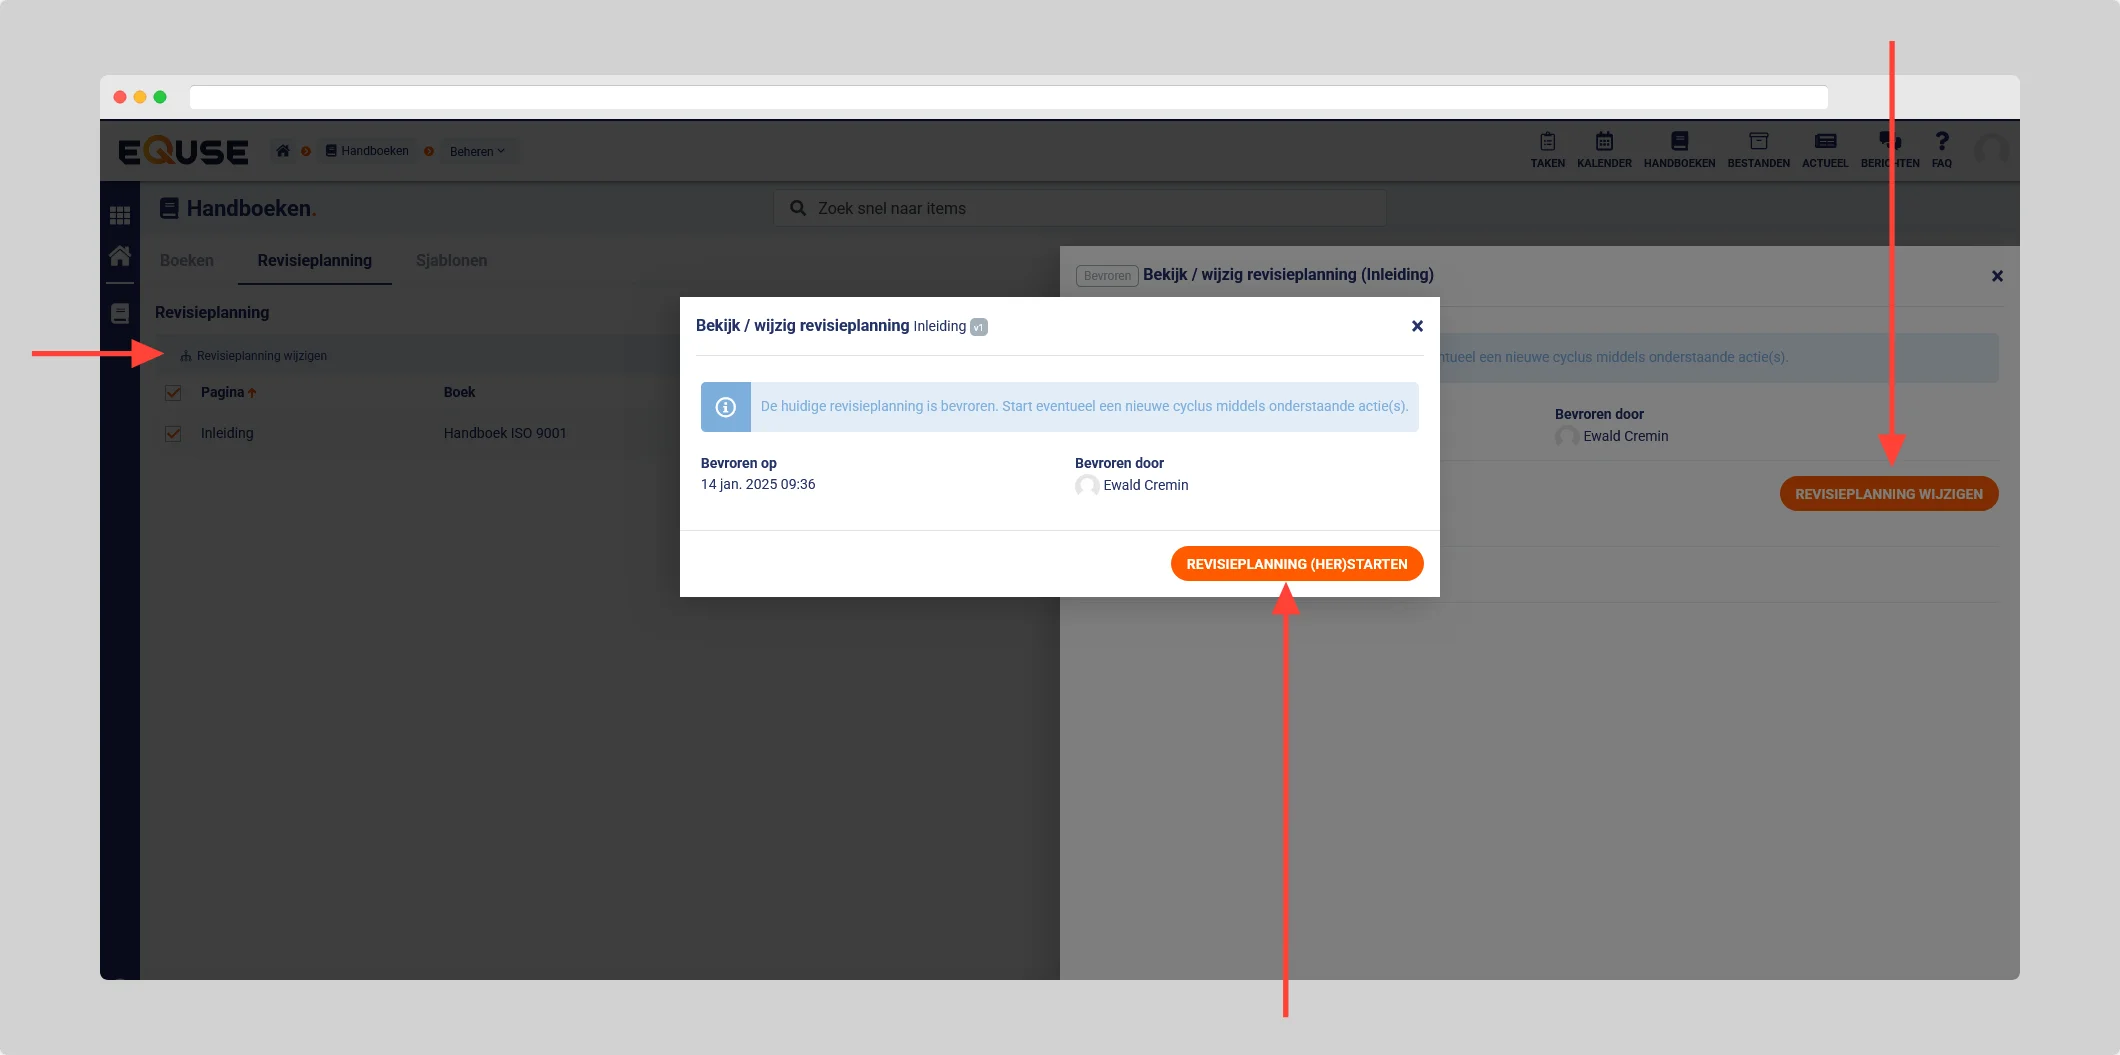Screen dimensions: 2120x1055
Task: Click the home icon in breadcrumb
Action: [283, 151]
